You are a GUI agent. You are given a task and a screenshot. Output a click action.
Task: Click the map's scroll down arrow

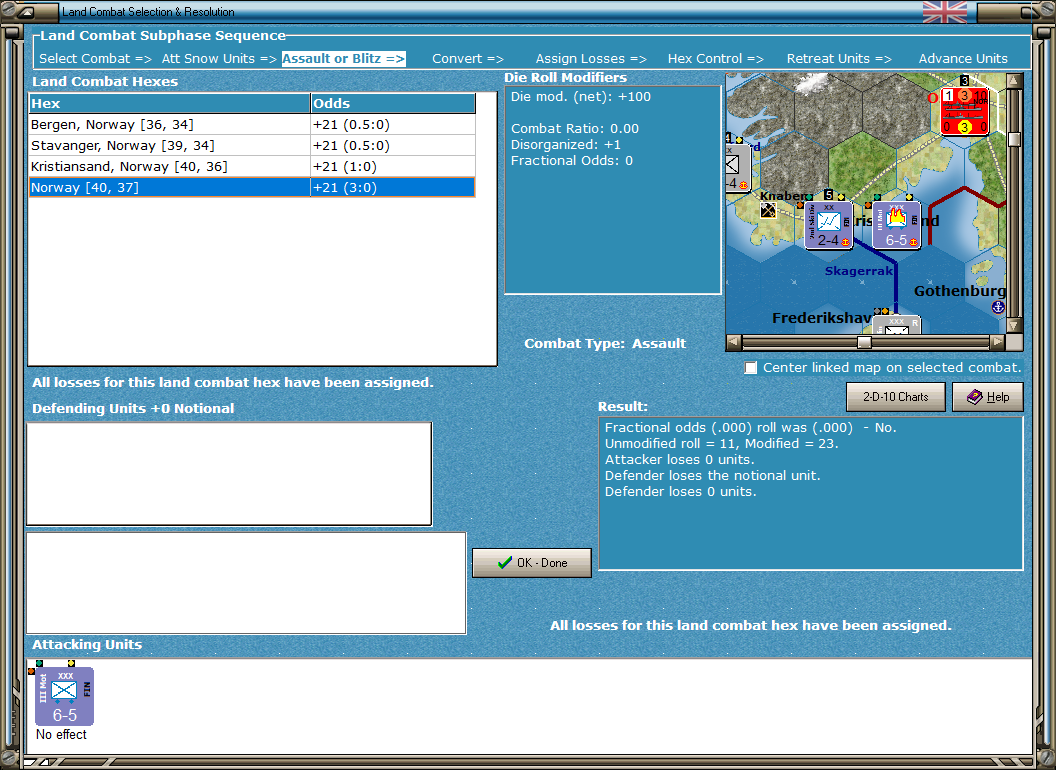coord(1014,325)
